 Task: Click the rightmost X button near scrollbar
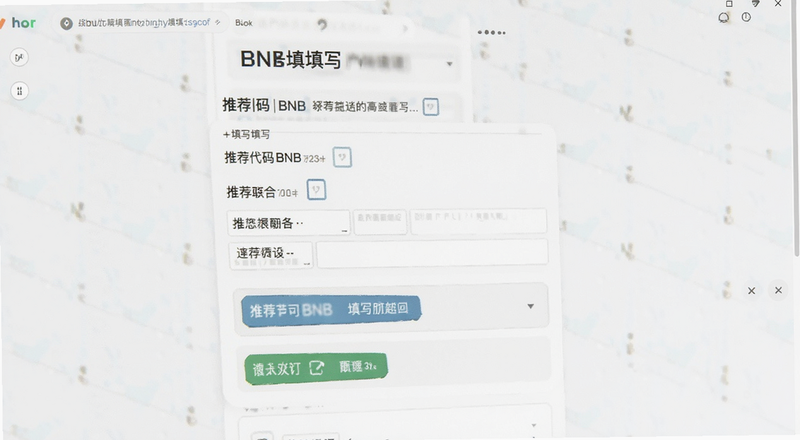coord(778,290)
